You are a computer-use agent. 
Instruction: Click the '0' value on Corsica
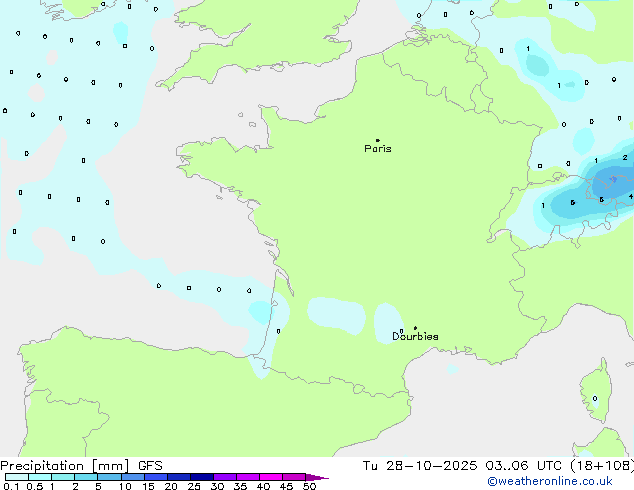595,399
